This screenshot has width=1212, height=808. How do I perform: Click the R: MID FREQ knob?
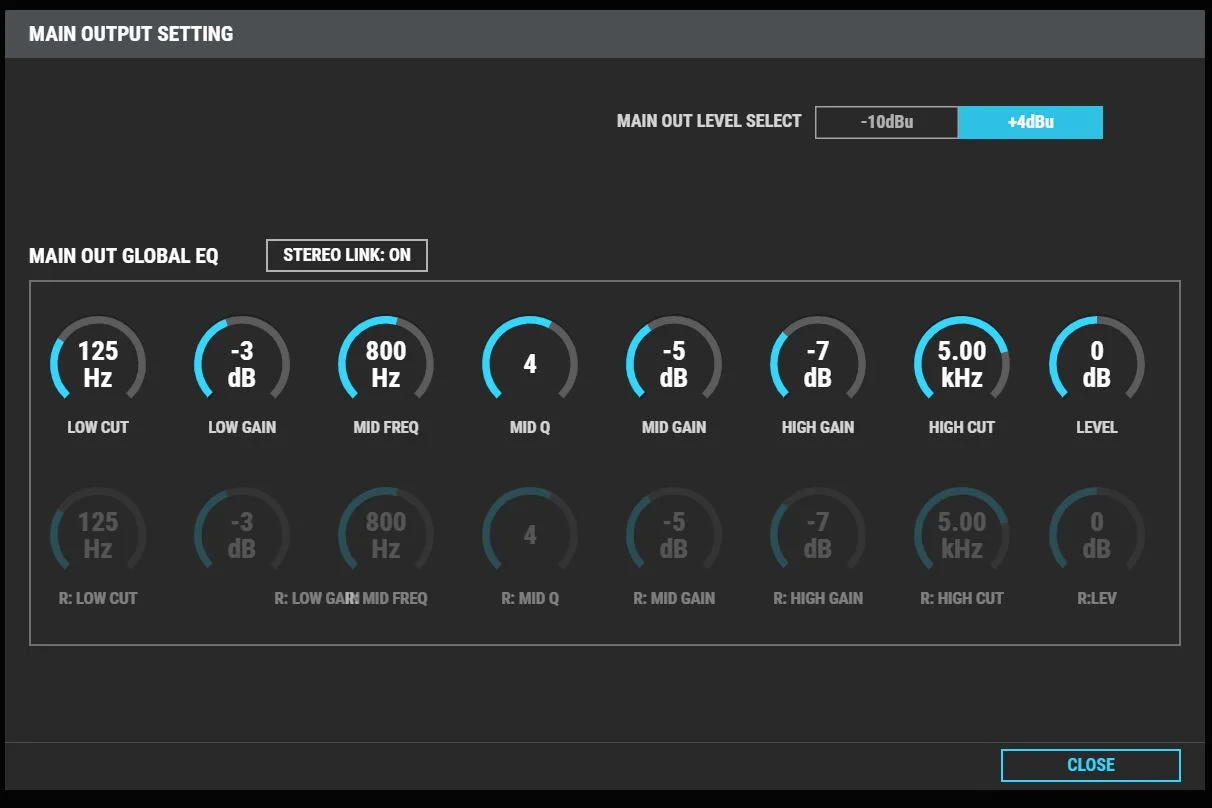tap(385, 534)
